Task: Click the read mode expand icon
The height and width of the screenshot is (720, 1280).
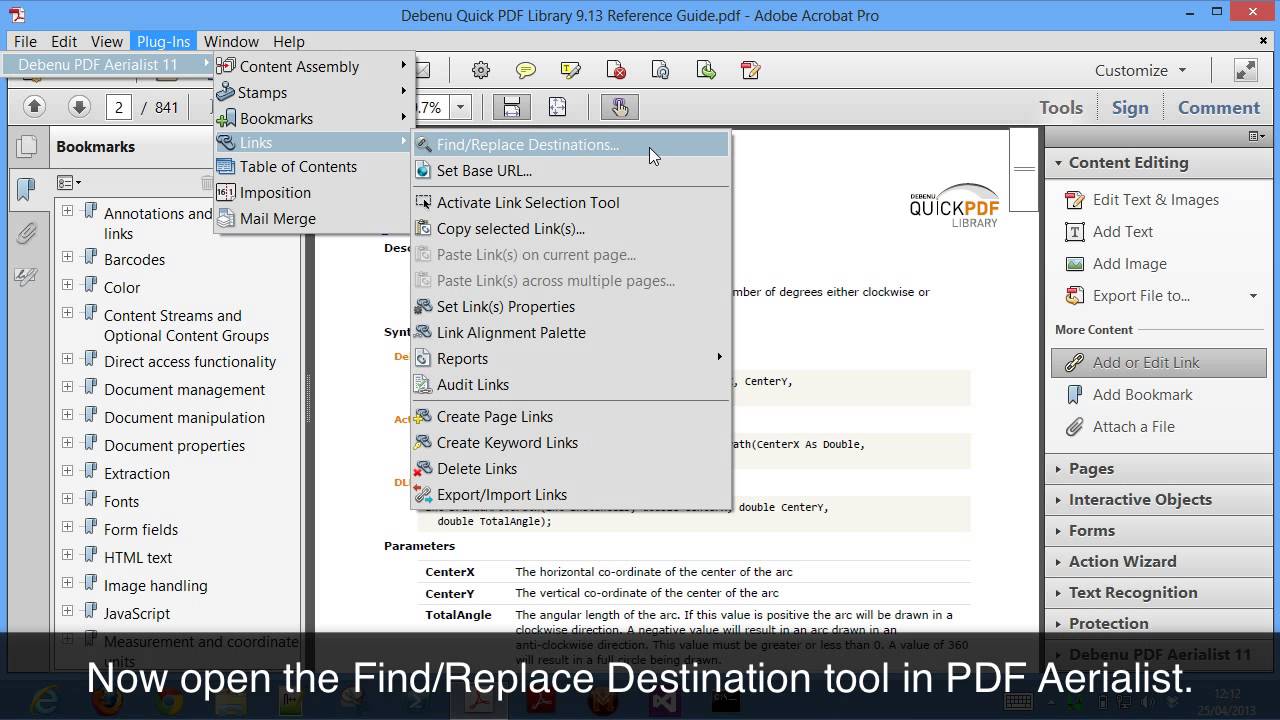Action: 1245,70
